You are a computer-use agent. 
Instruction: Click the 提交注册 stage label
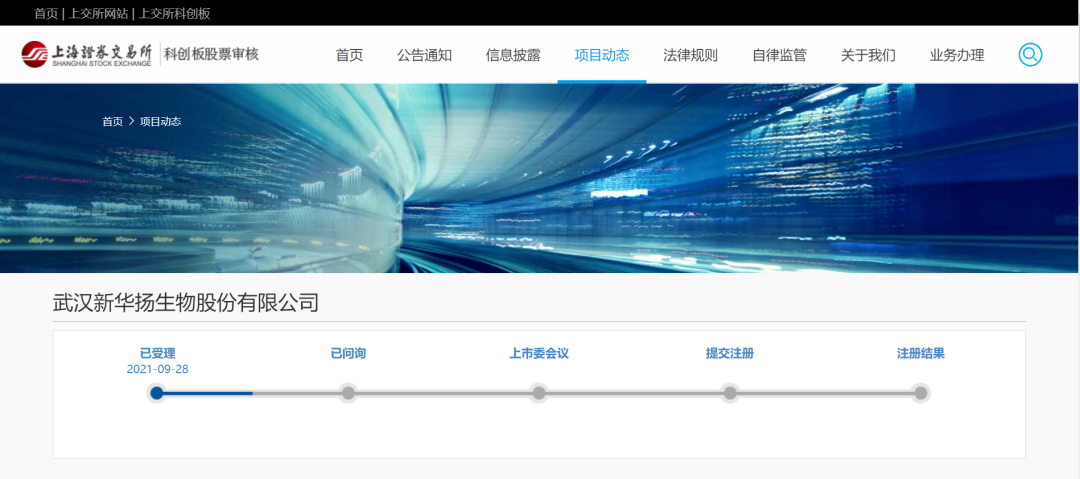(x=729, y=354)
